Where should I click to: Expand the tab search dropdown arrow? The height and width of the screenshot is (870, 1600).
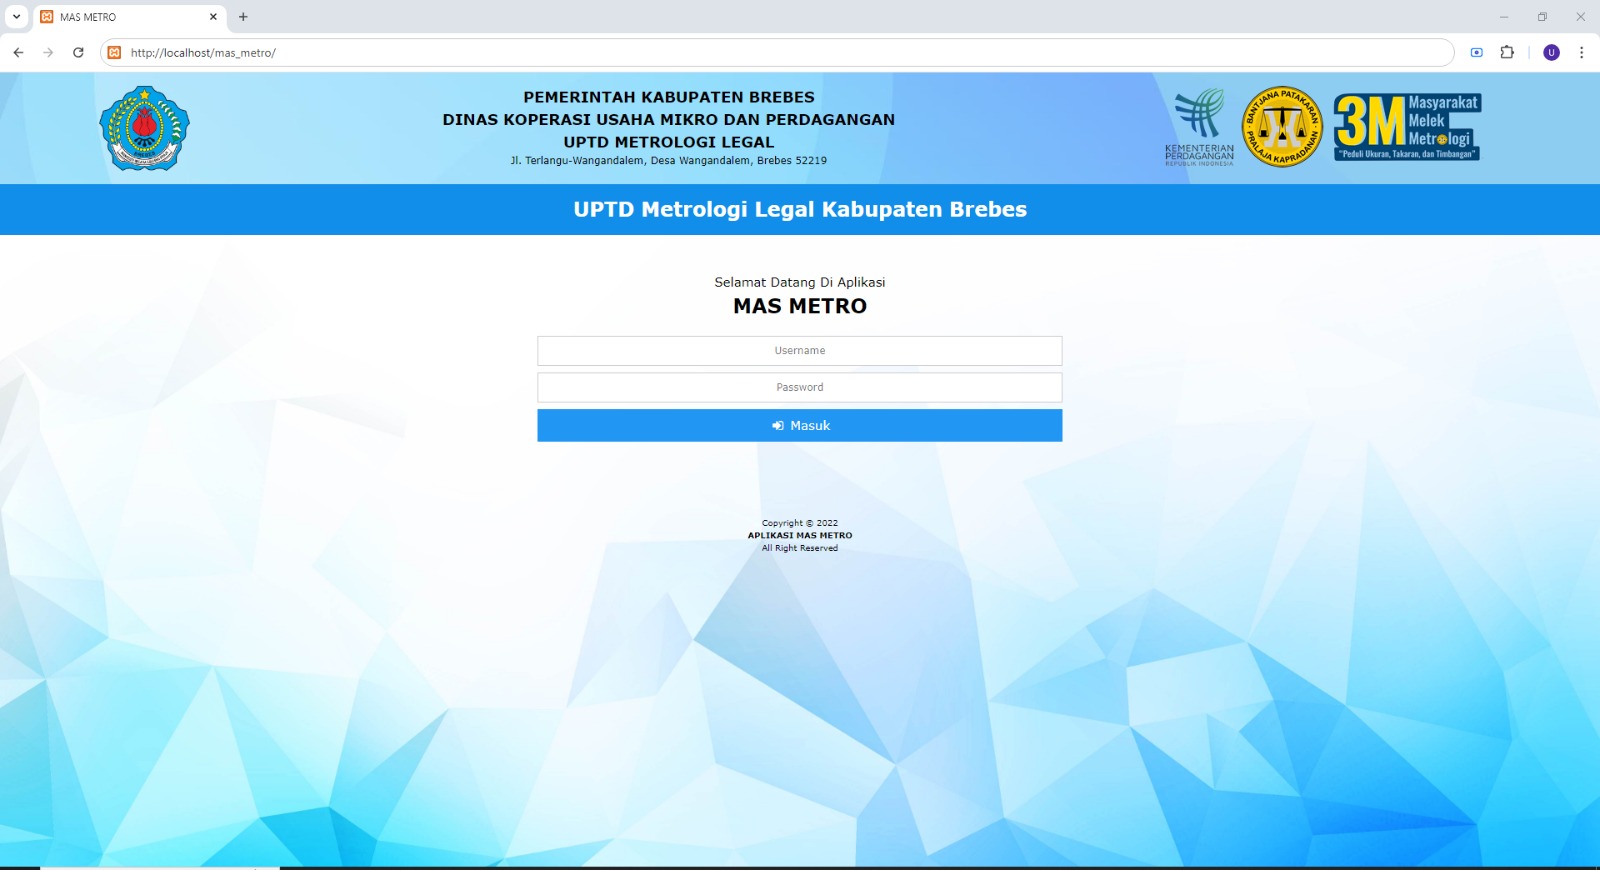pyautogui.click(x=16, y=17)
